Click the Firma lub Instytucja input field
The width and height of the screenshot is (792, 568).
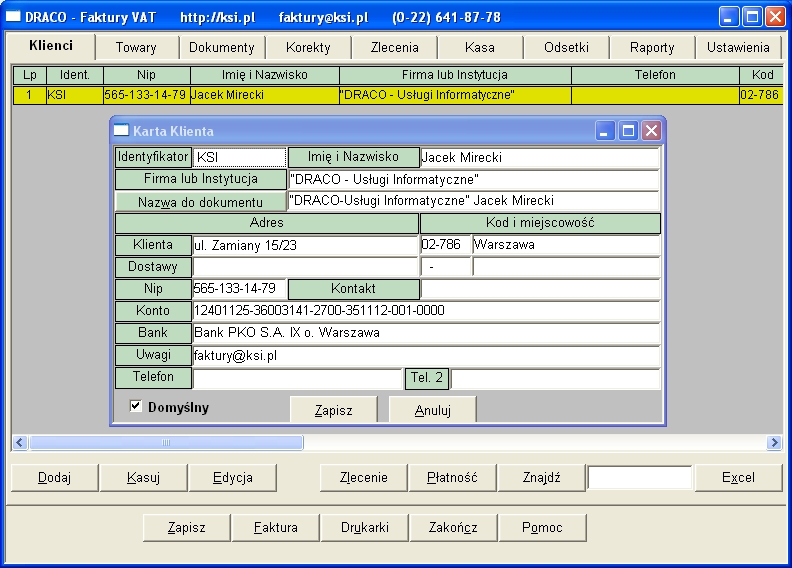coord(474,179)
